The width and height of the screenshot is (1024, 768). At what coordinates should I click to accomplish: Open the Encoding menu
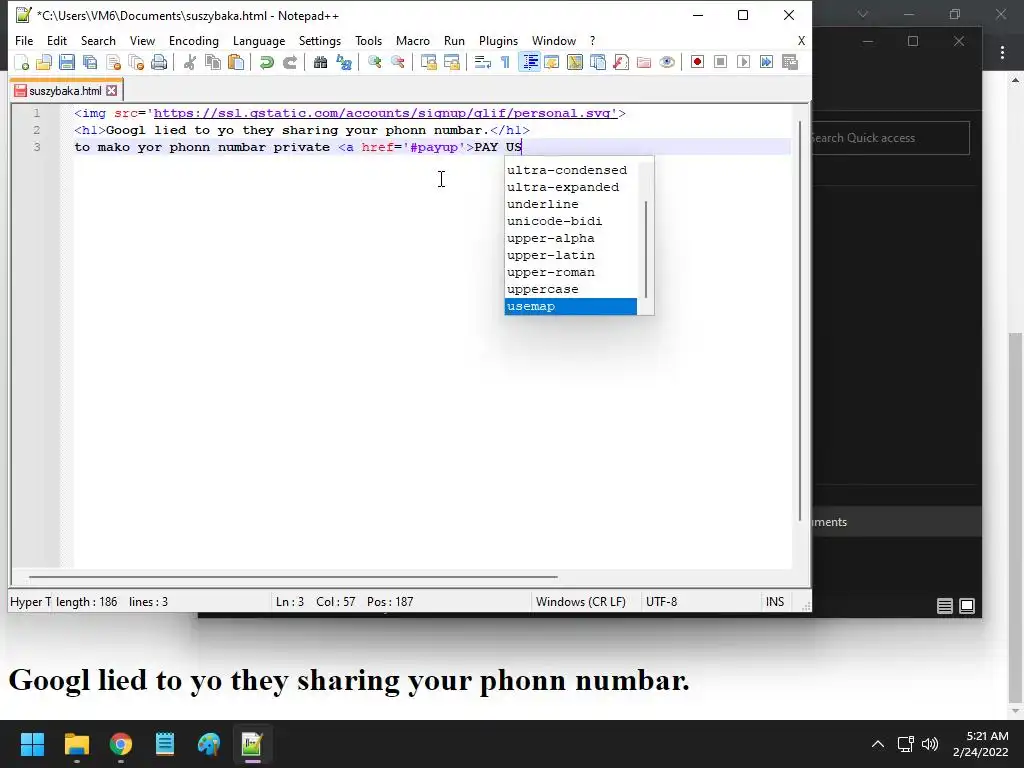point(194,40)
